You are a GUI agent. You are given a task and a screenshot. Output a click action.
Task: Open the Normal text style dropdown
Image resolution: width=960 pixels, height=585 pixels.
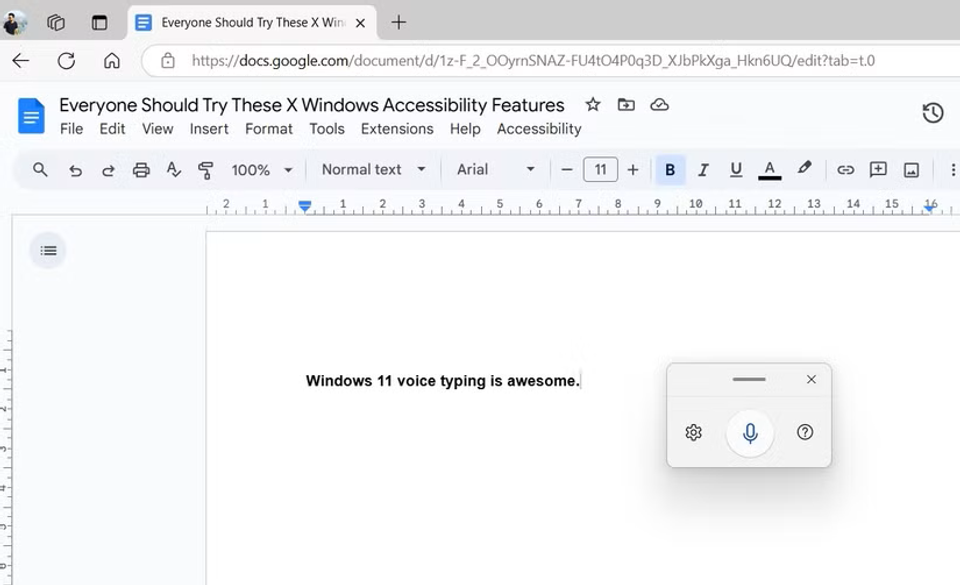pyautogui.click(x=373, y=170)
